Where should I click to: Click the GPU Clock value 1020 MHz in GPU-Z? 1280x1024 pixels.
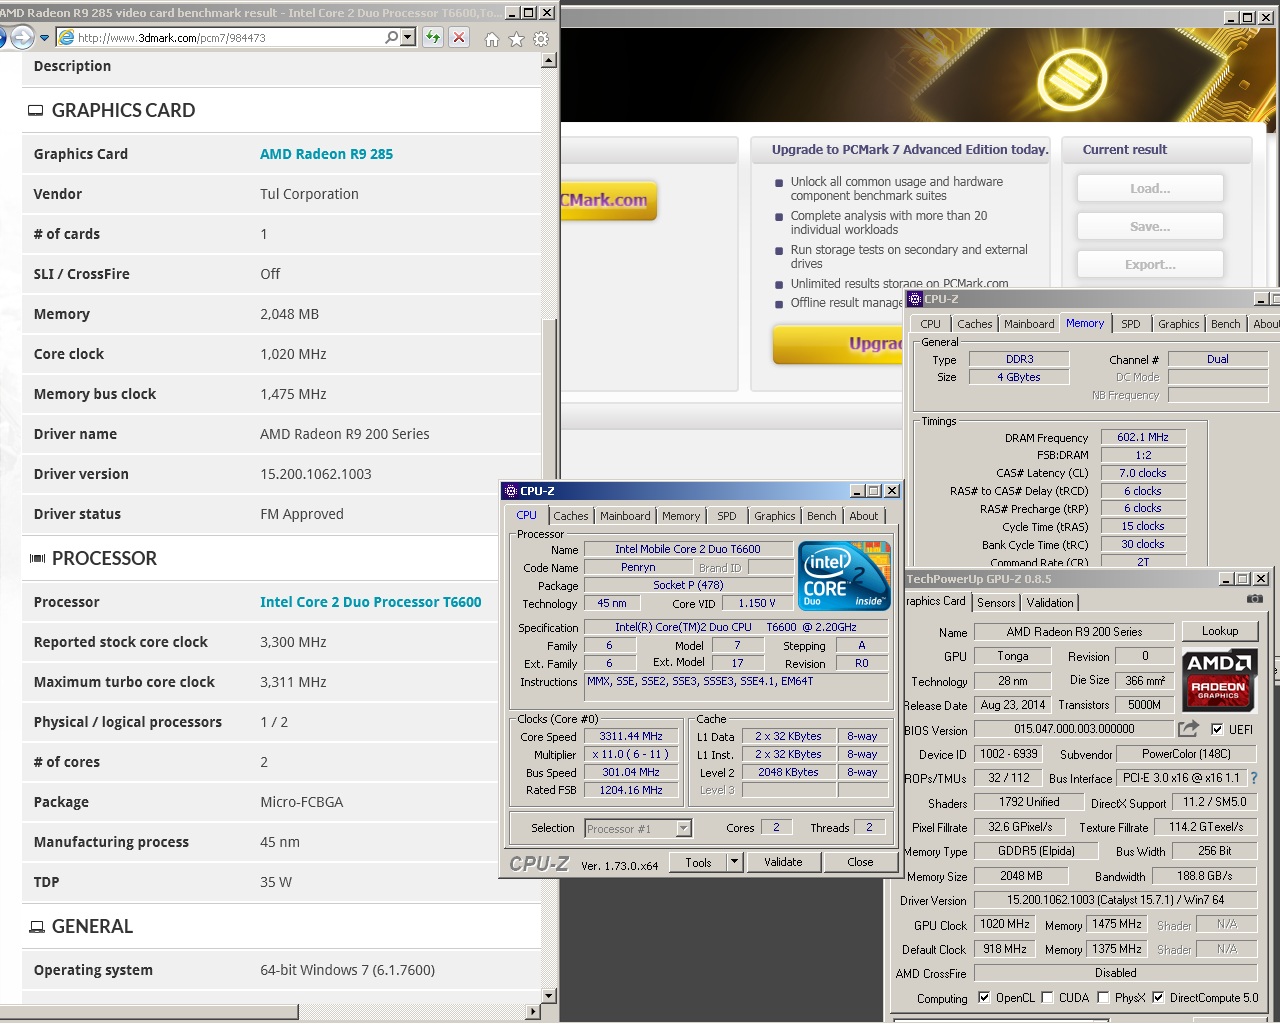pos(1004,924)
